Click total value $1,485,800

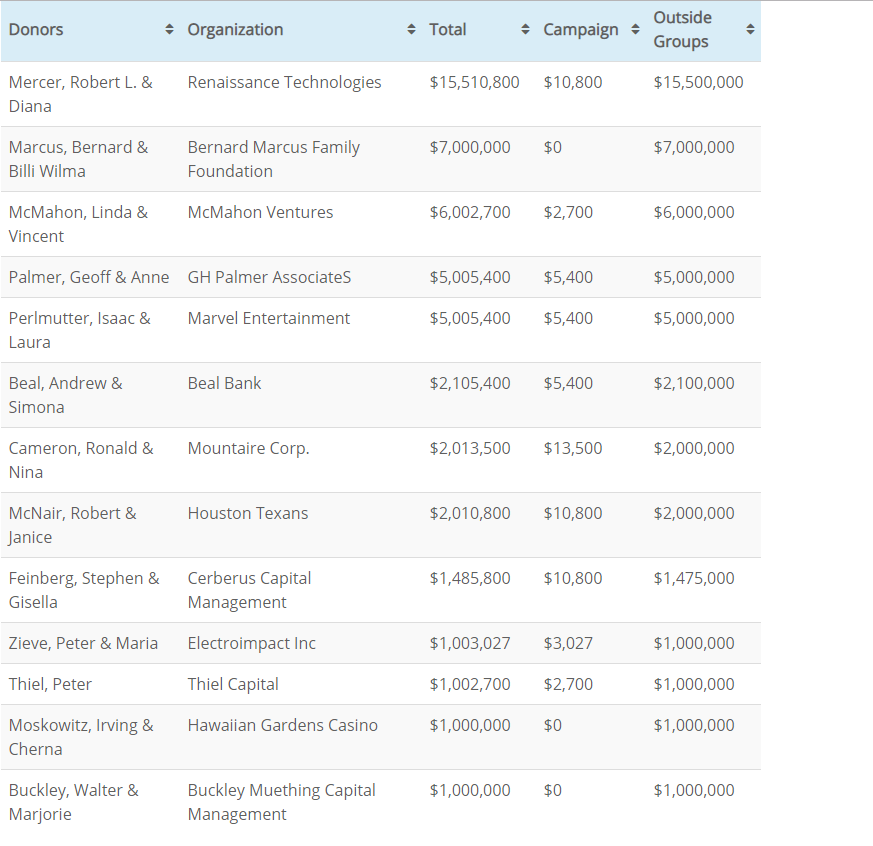pyautogui.click(x=470, y=579)
